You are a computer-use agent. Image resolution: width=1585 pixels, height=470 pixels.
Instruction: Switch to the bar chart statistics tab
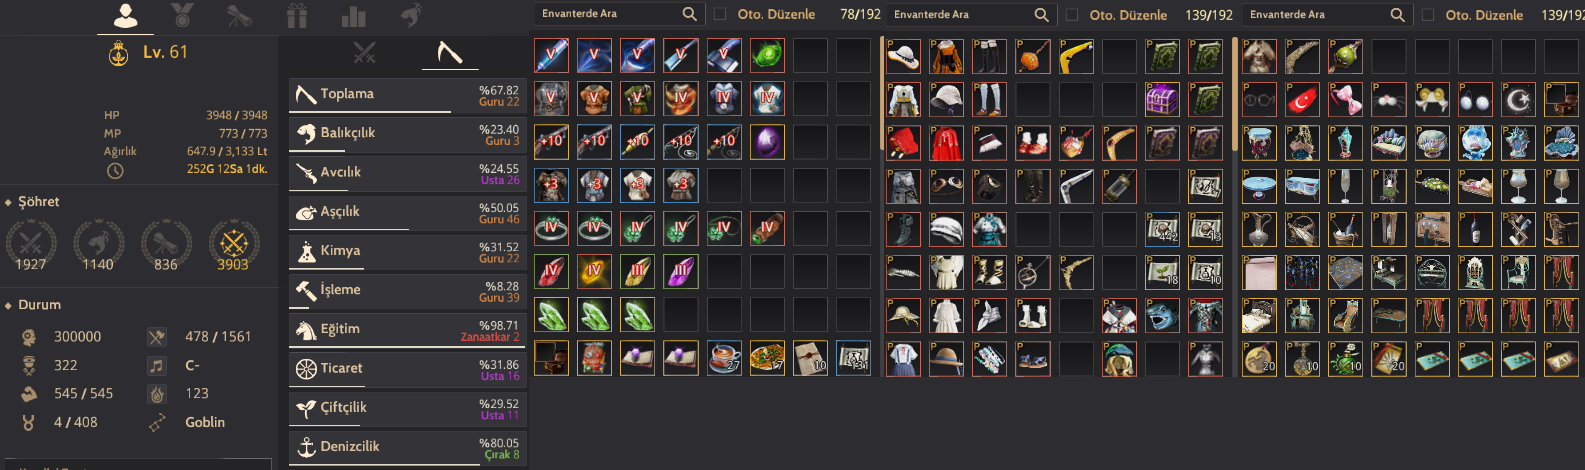pyautogui.click(x=354, y=15)
